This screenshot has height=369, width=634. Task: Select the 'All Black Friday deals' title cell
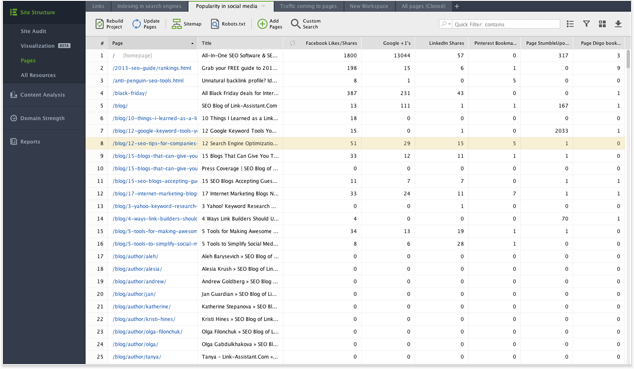pyautogui.click(x=240, y=93)
